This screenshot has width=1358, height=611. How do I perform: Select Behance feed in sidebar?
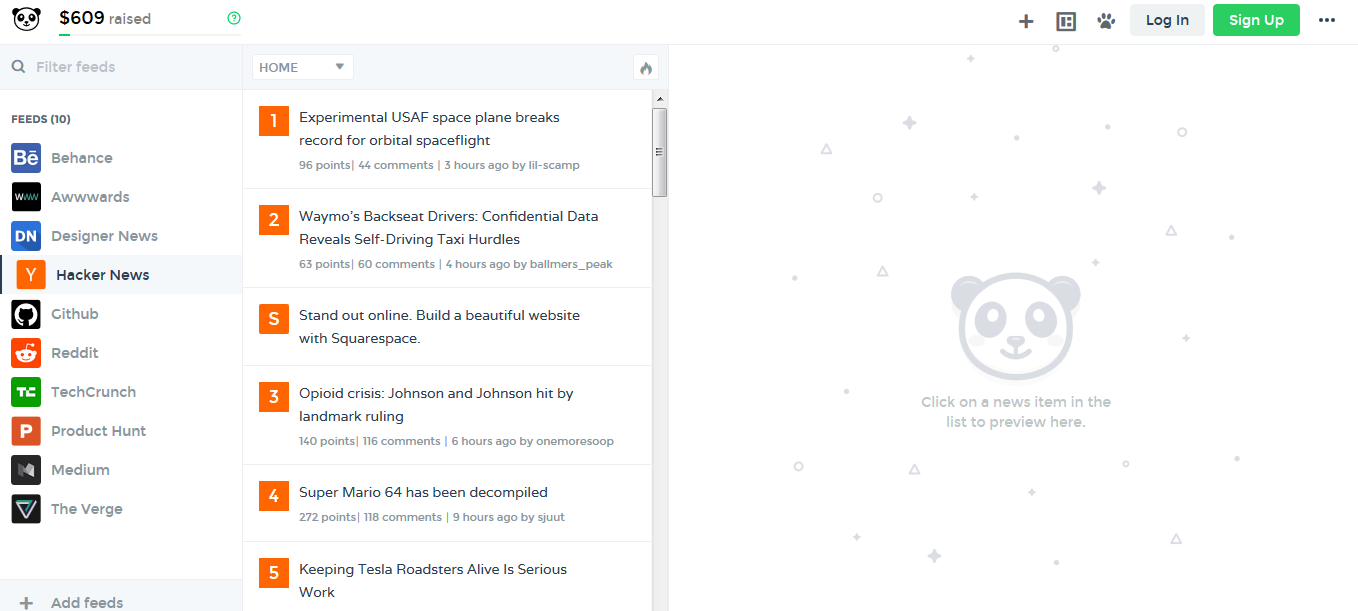click(81, 158)
